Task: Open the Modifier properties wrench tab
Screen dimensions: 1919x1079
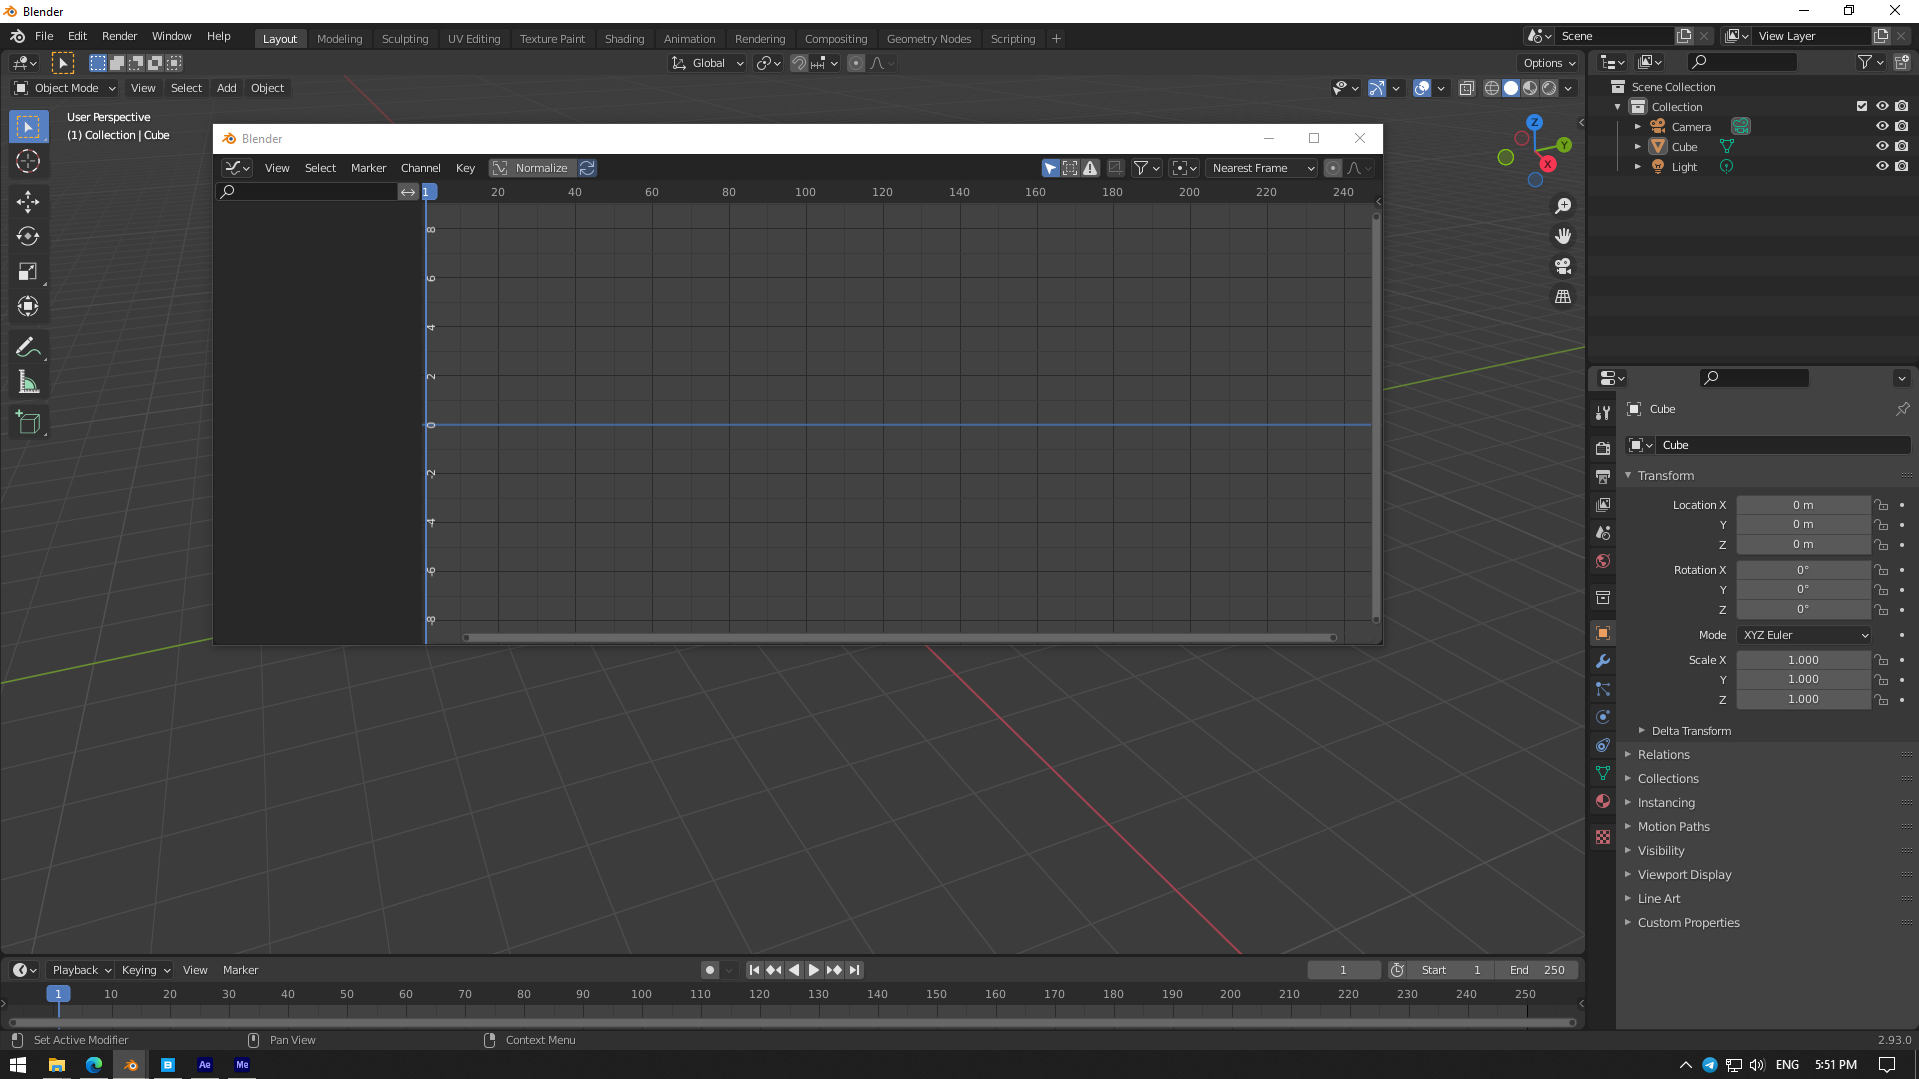Action: 1603,661
